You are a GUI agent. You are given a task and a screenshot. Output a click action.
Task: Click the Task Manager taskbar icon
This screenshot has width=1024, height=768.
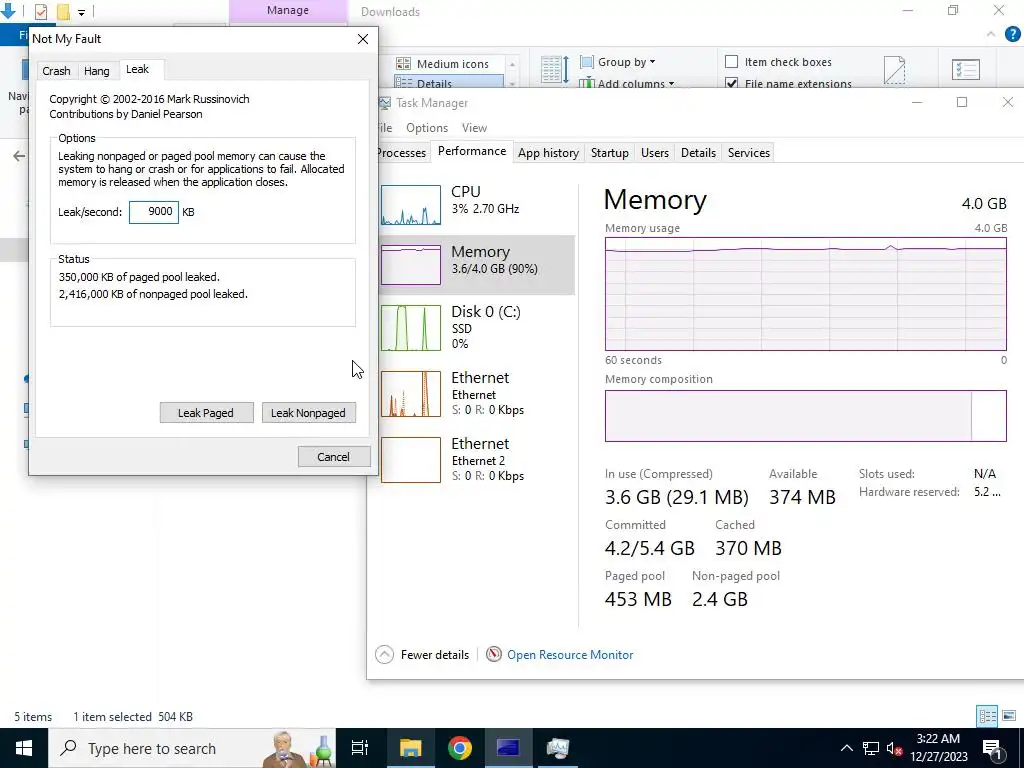pyautogui.click(x=557, y=748)
